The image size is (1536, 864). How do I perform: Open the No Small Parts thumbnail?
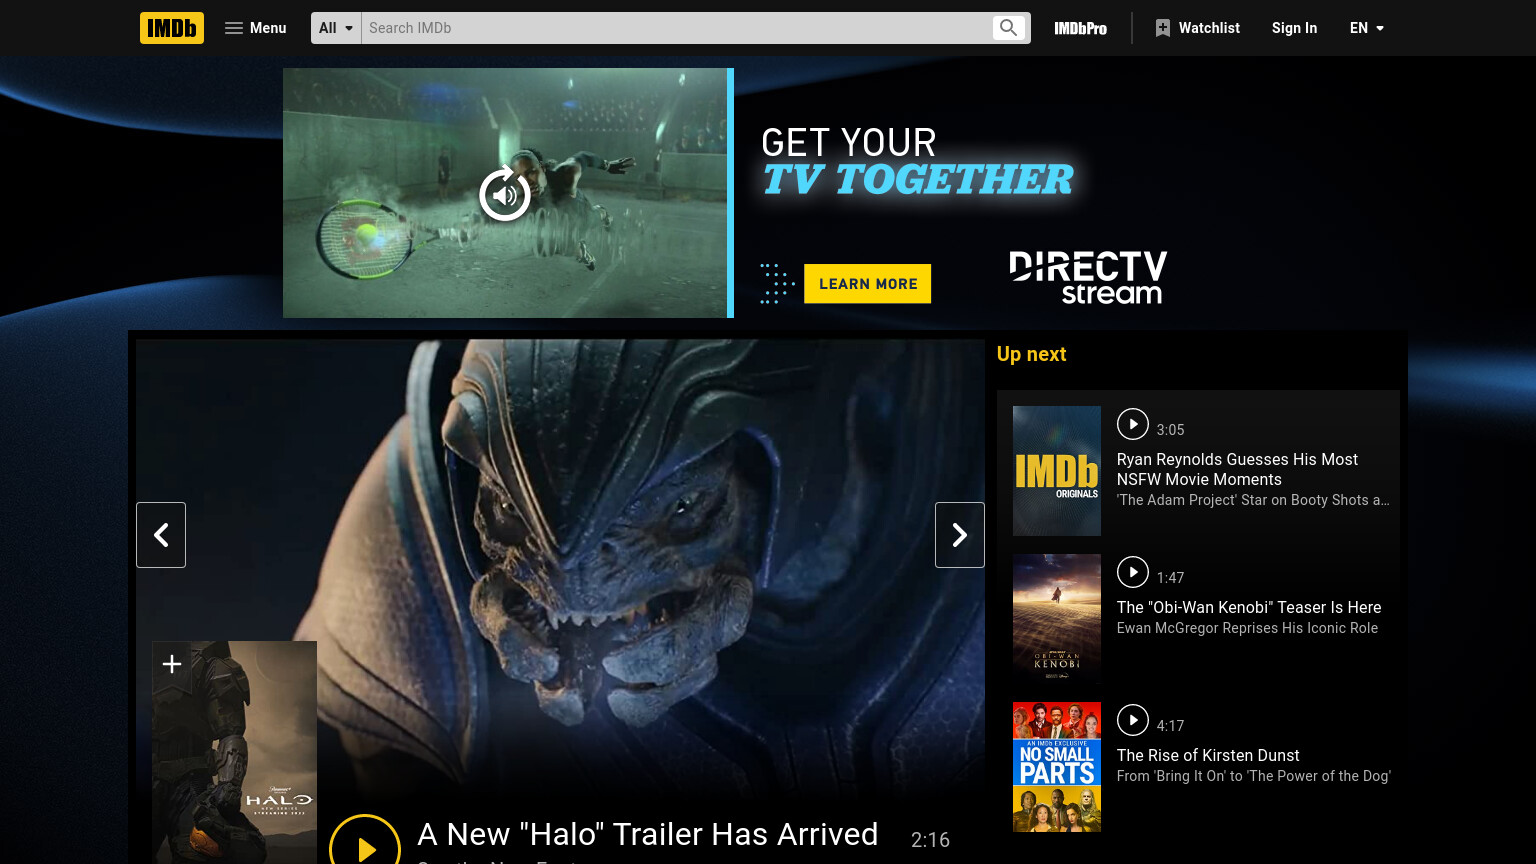coord(1057,767)
